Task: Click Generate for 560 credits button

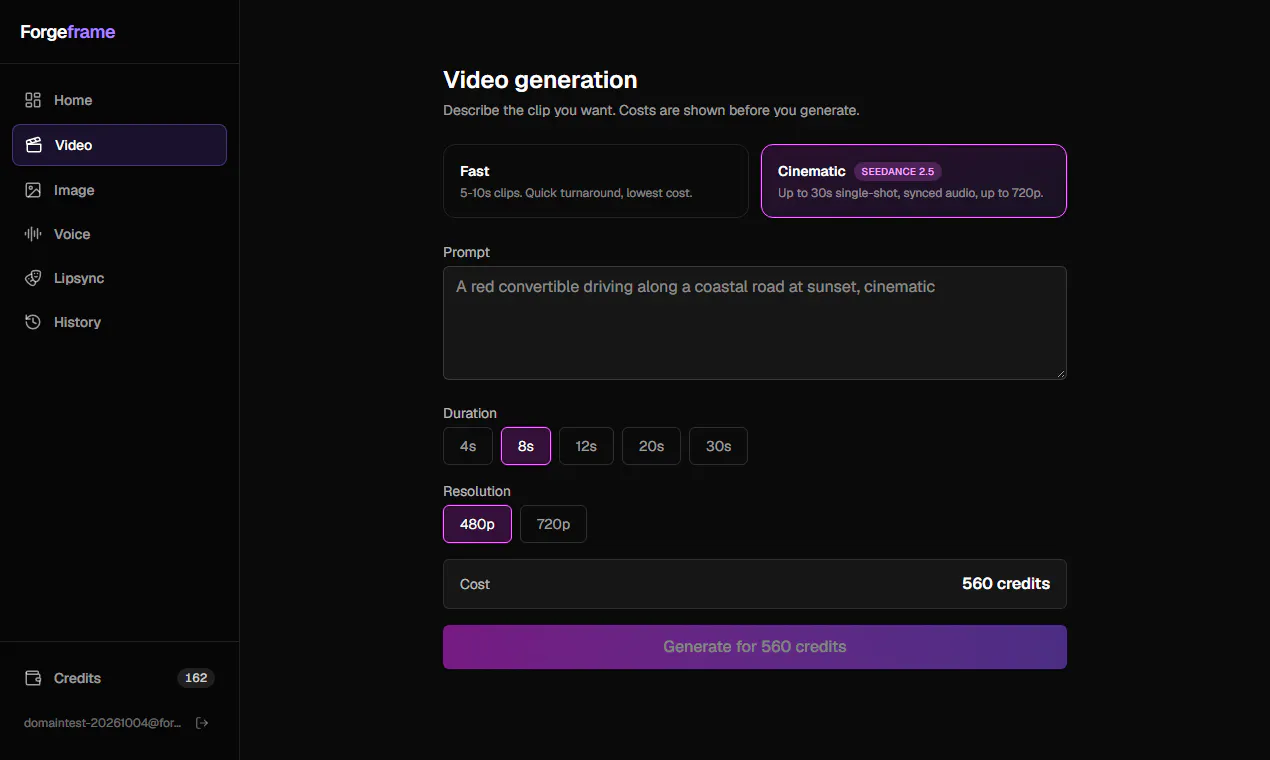Action: pos(755,647)
